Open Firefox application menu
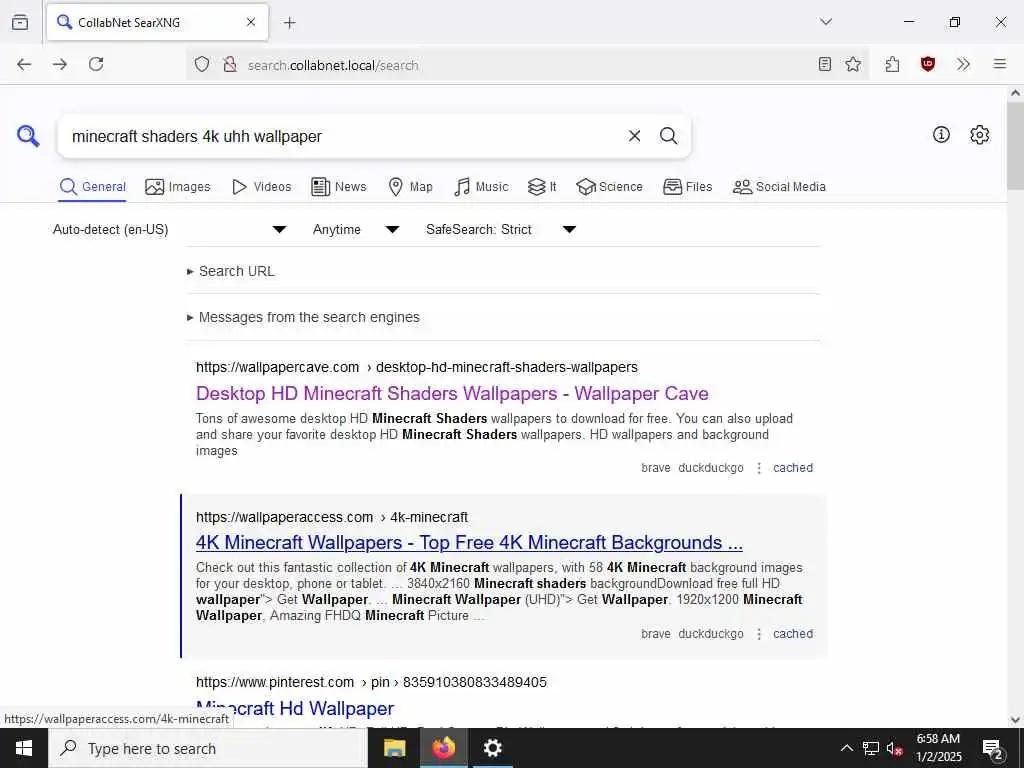Screen dimensions: 1024x768 999,64
